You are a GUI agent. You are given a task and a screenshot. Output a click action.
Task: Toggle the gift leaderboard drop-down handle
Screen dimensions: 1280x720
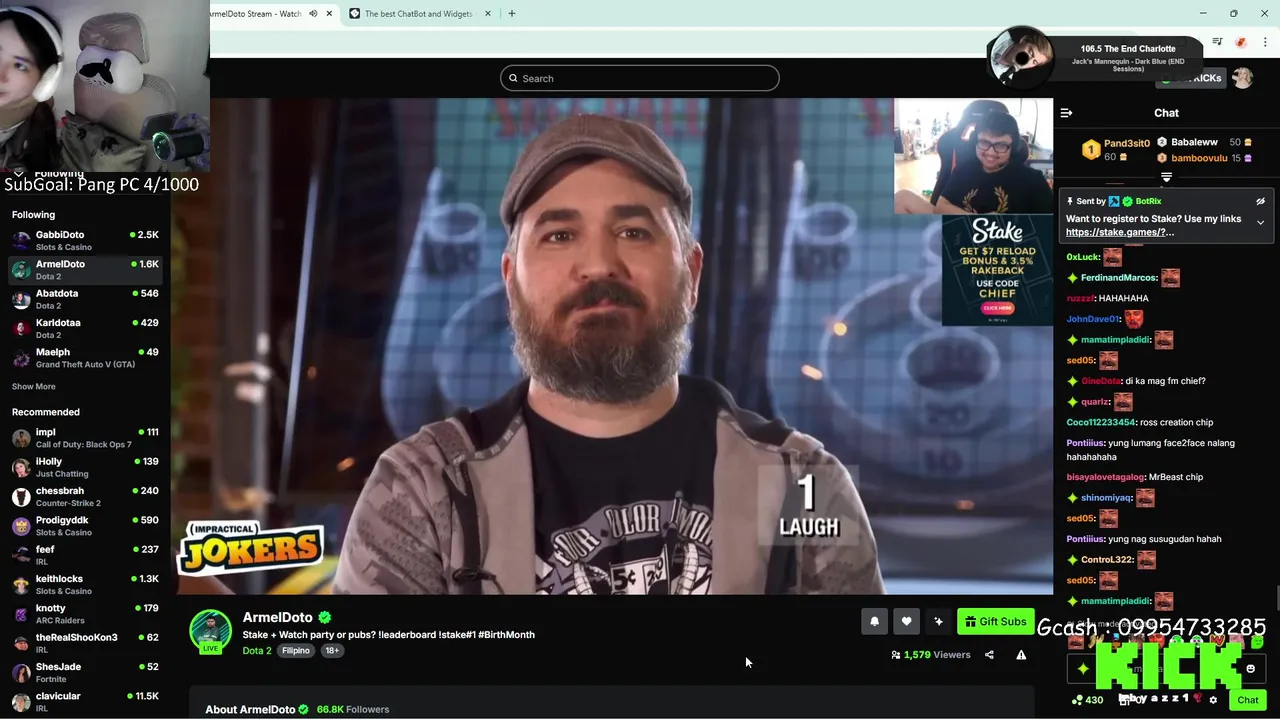click(x=1166, y=177)
